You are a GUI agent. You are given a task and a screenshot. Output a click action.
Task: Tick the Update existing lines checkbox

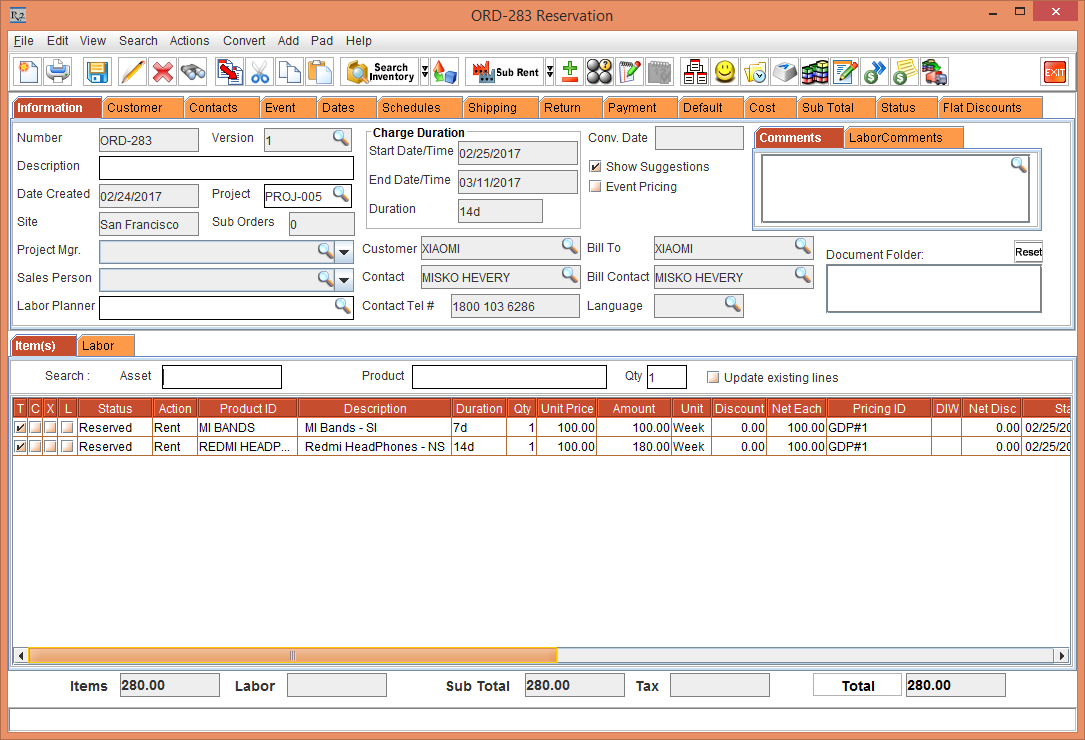click(713, 378)
